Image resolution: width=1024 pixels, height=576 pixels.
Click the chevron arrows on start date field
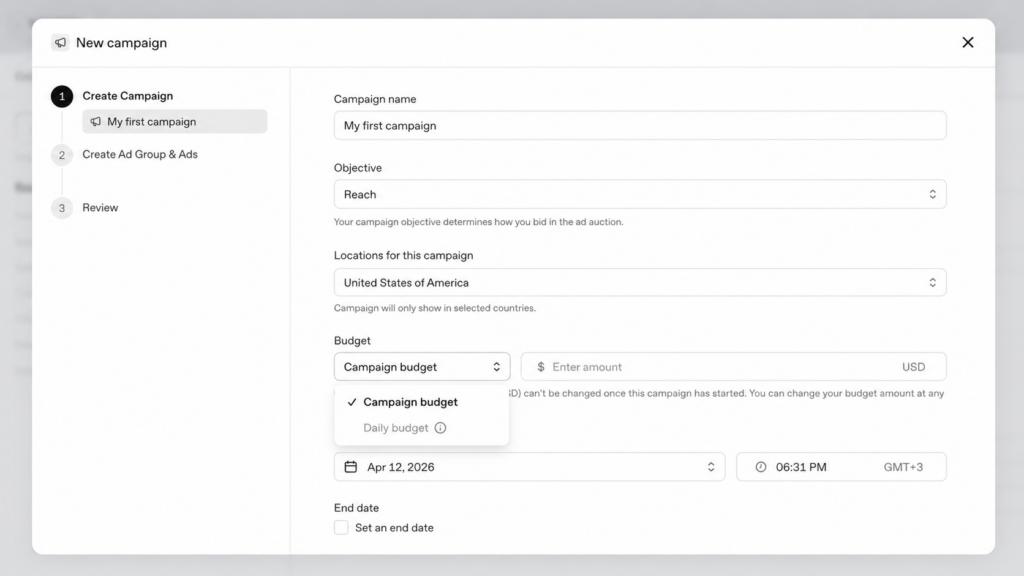click(711, 467)
